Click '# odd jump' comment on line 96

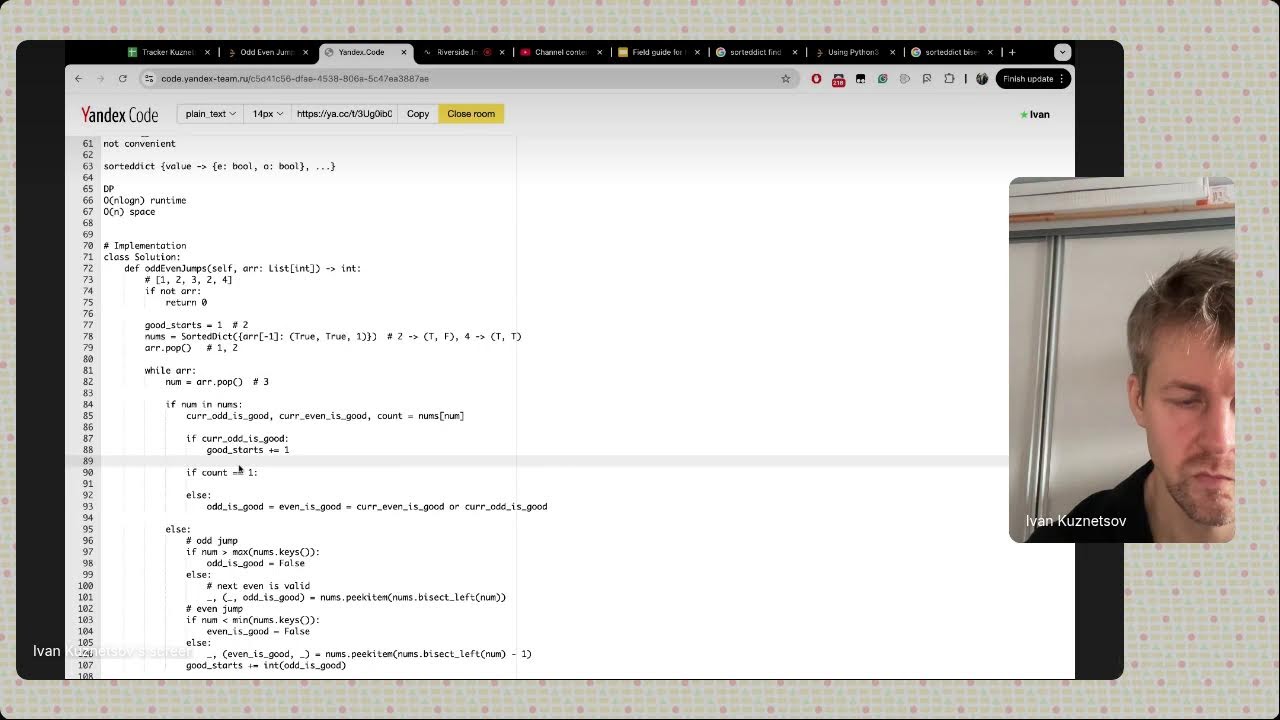click(x=212, y=541)
